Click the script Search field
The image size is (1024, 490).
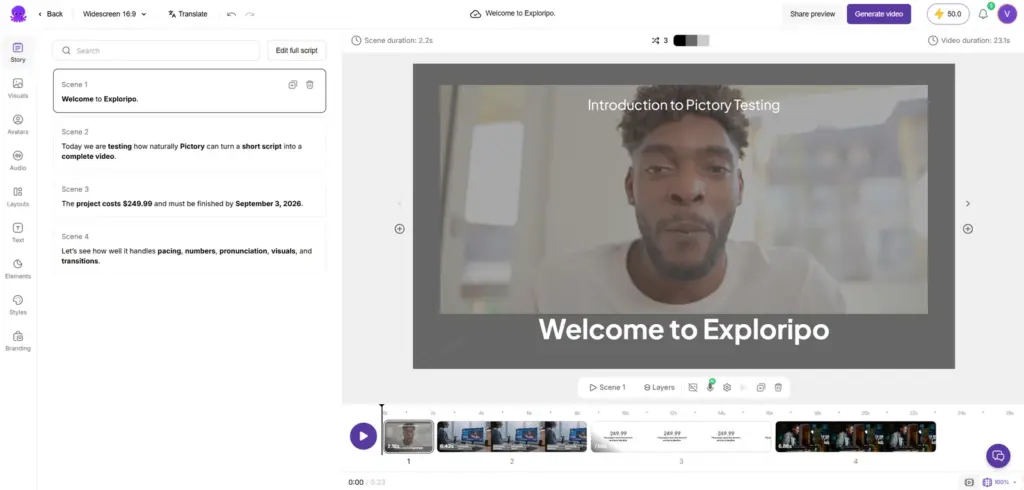pos(156,50)
